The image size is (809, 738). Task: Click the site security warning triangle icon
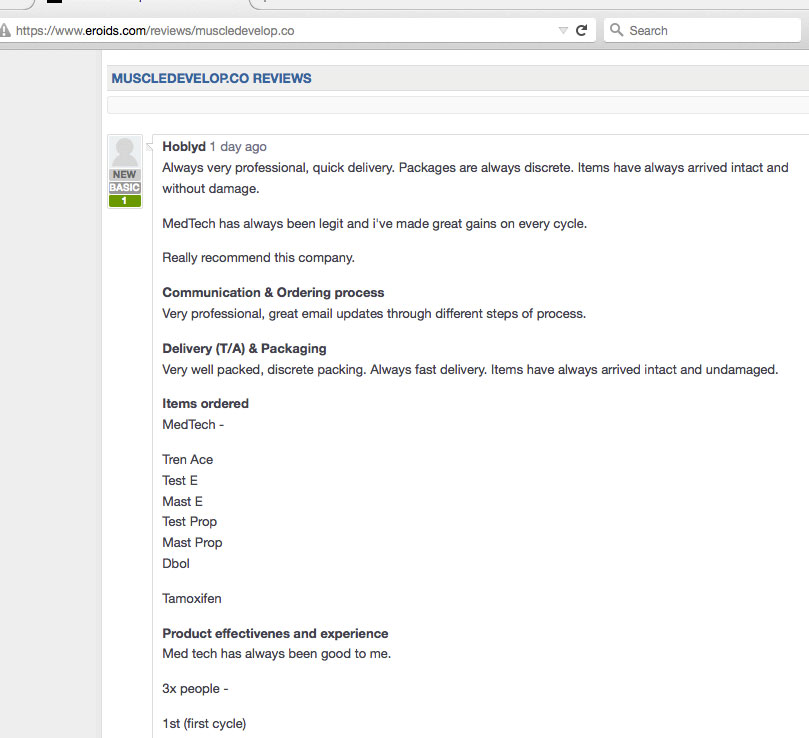tap(5, 30)
